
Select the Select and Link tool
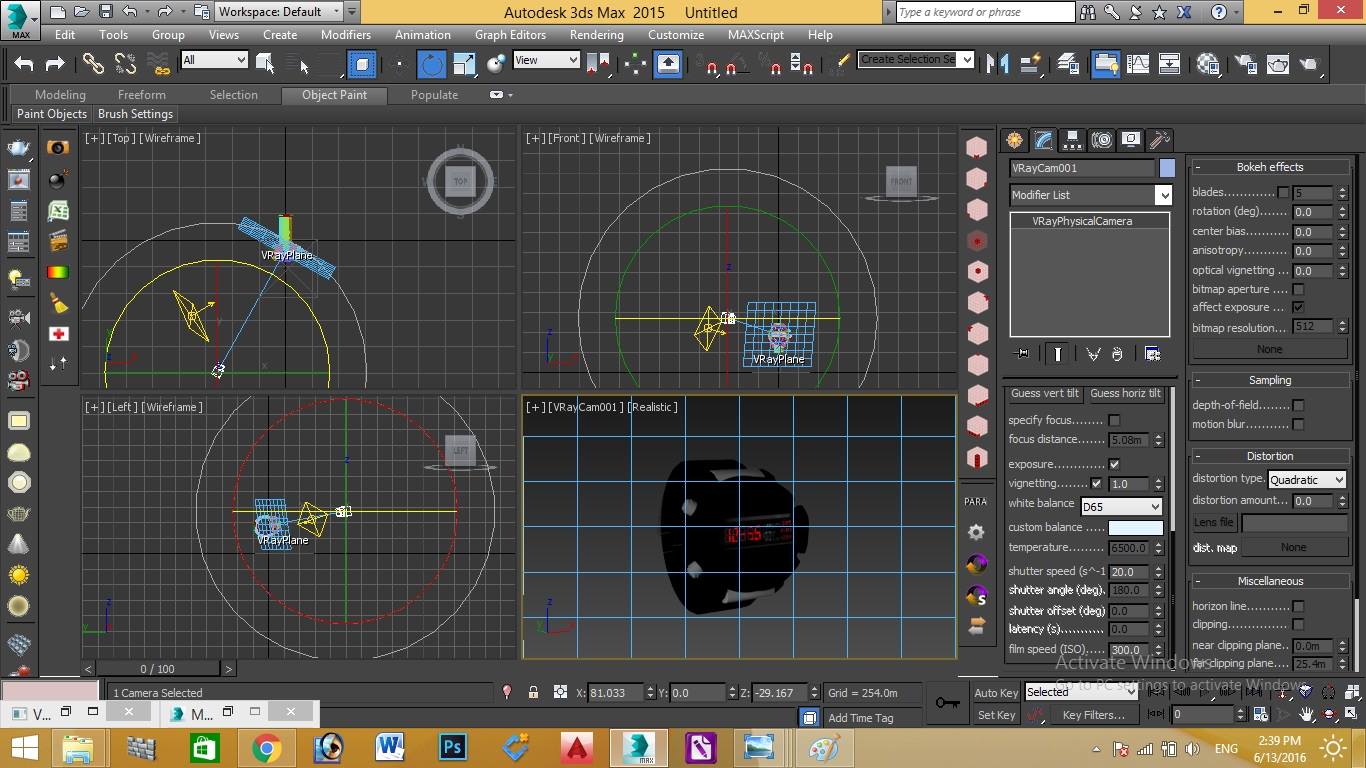(93, 64)
